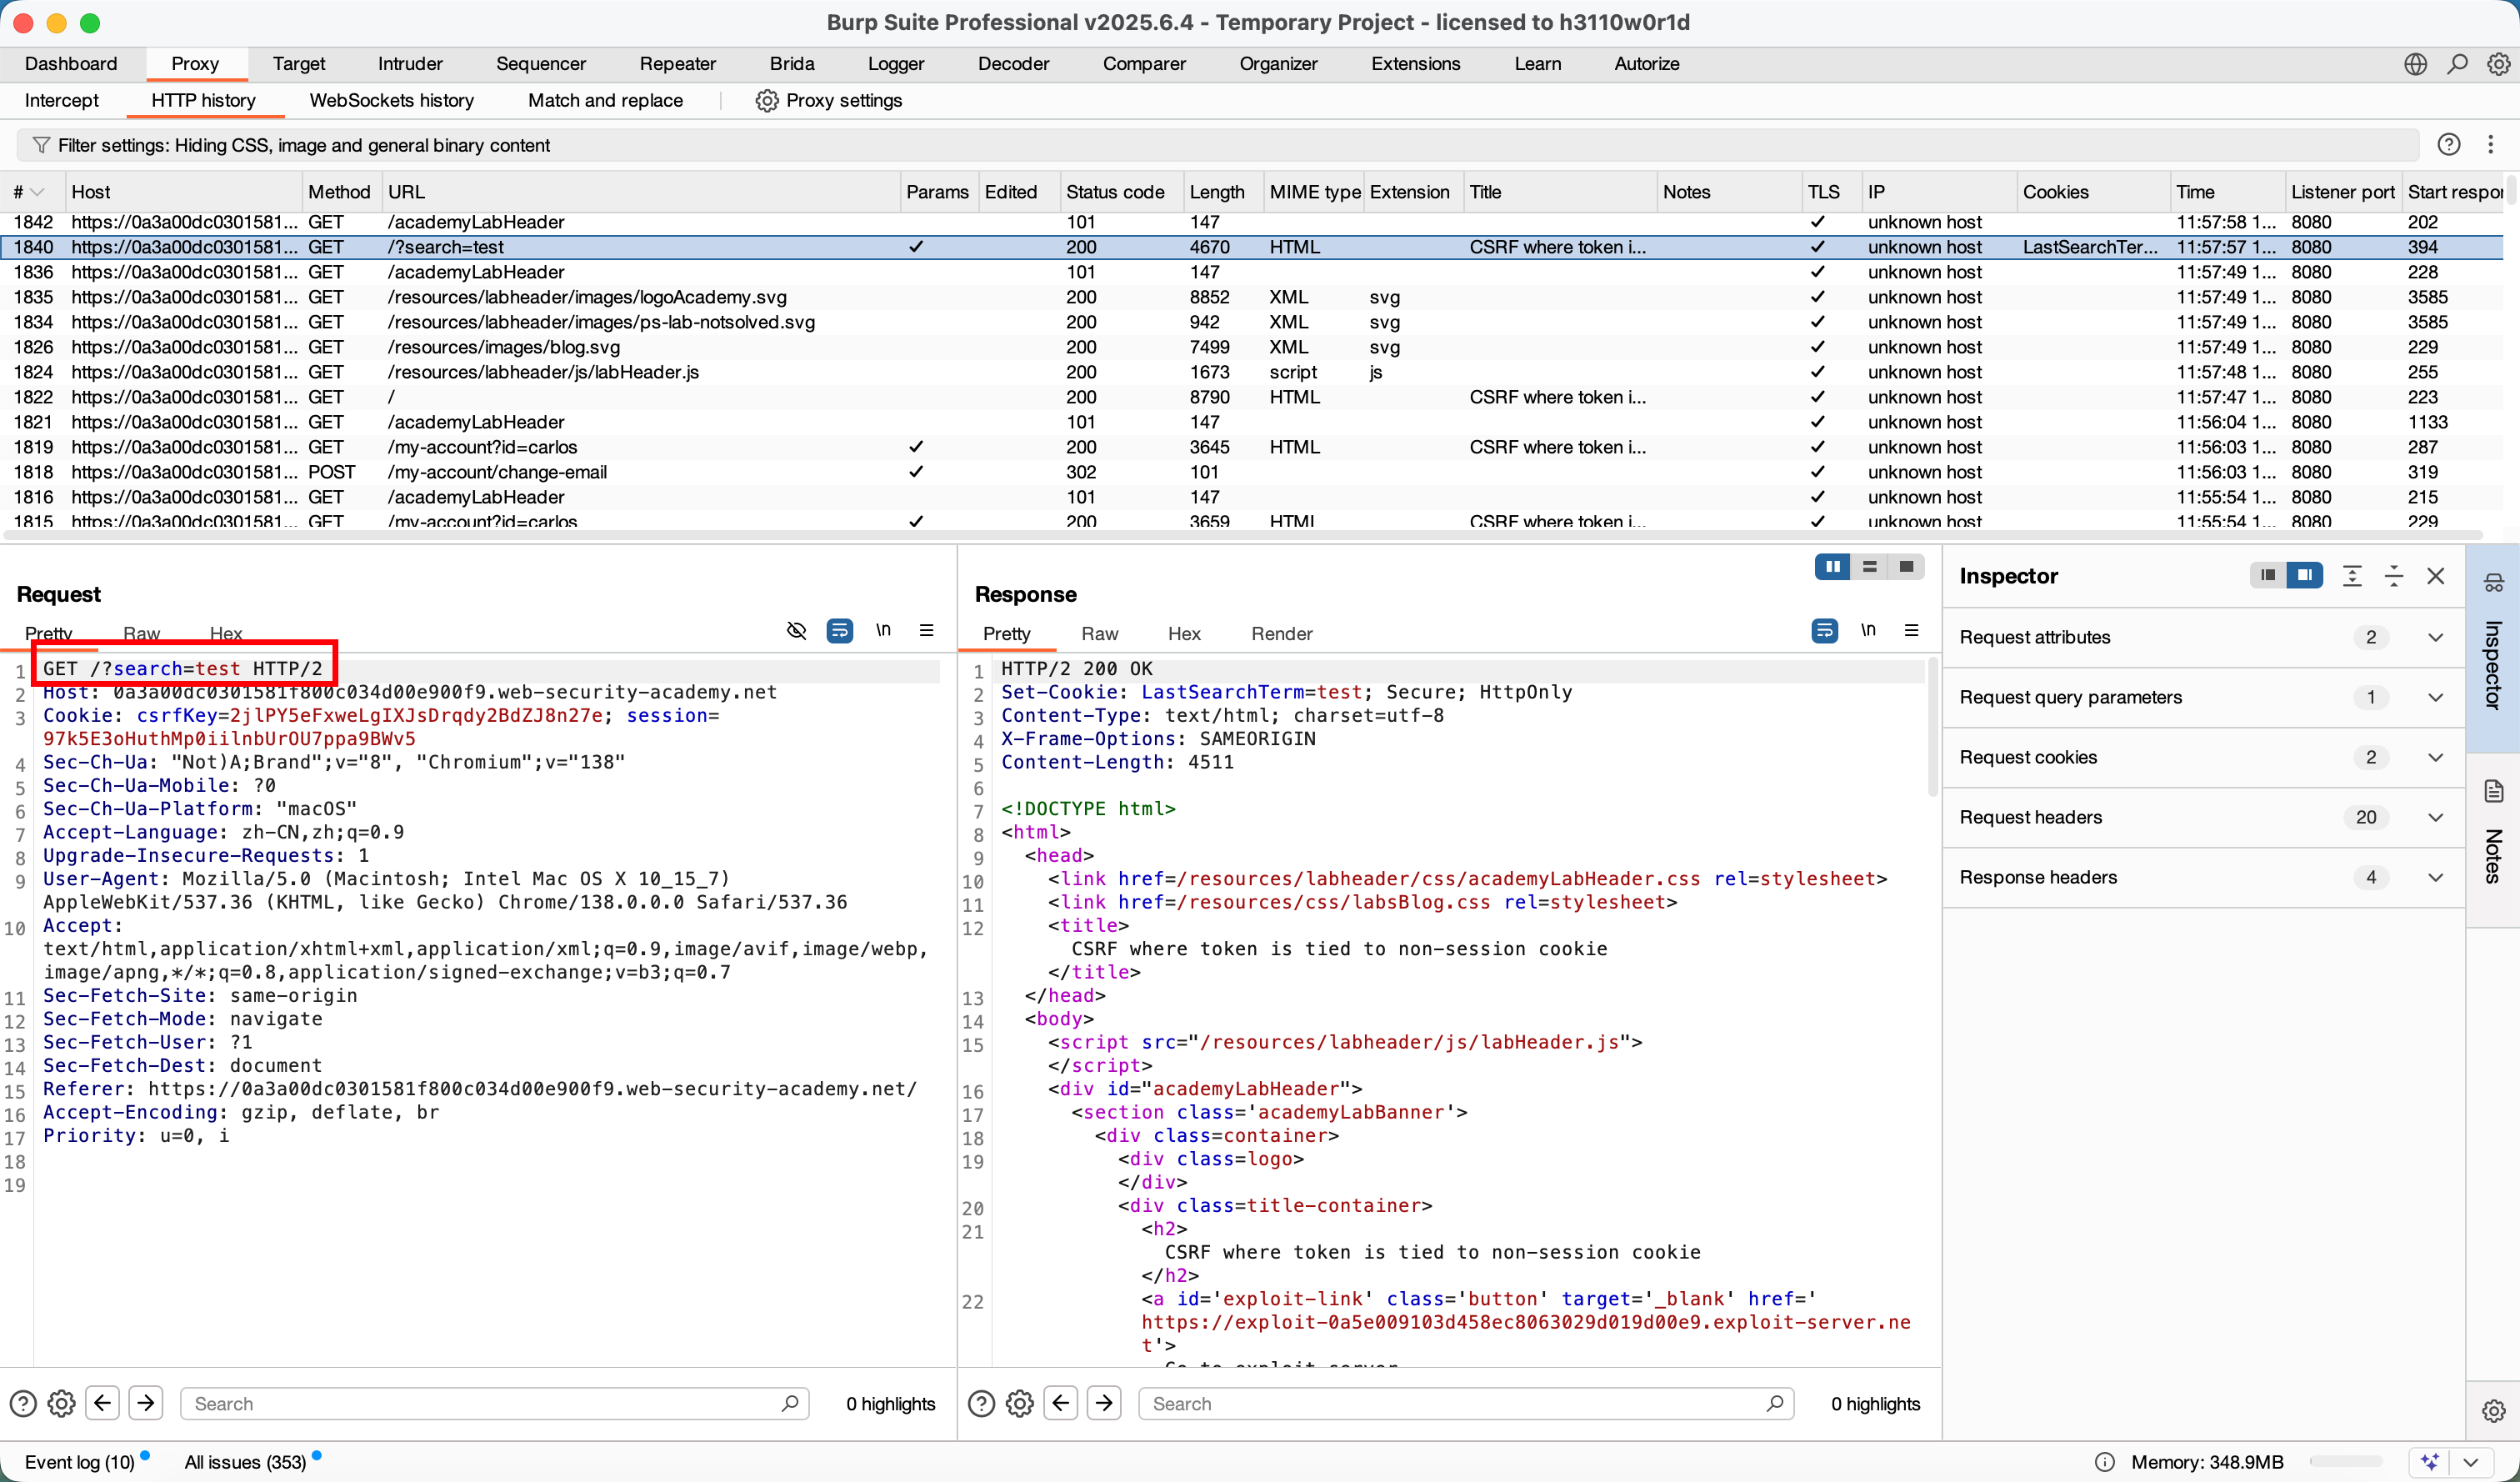Expand the Response headers section

(2435, 877)
